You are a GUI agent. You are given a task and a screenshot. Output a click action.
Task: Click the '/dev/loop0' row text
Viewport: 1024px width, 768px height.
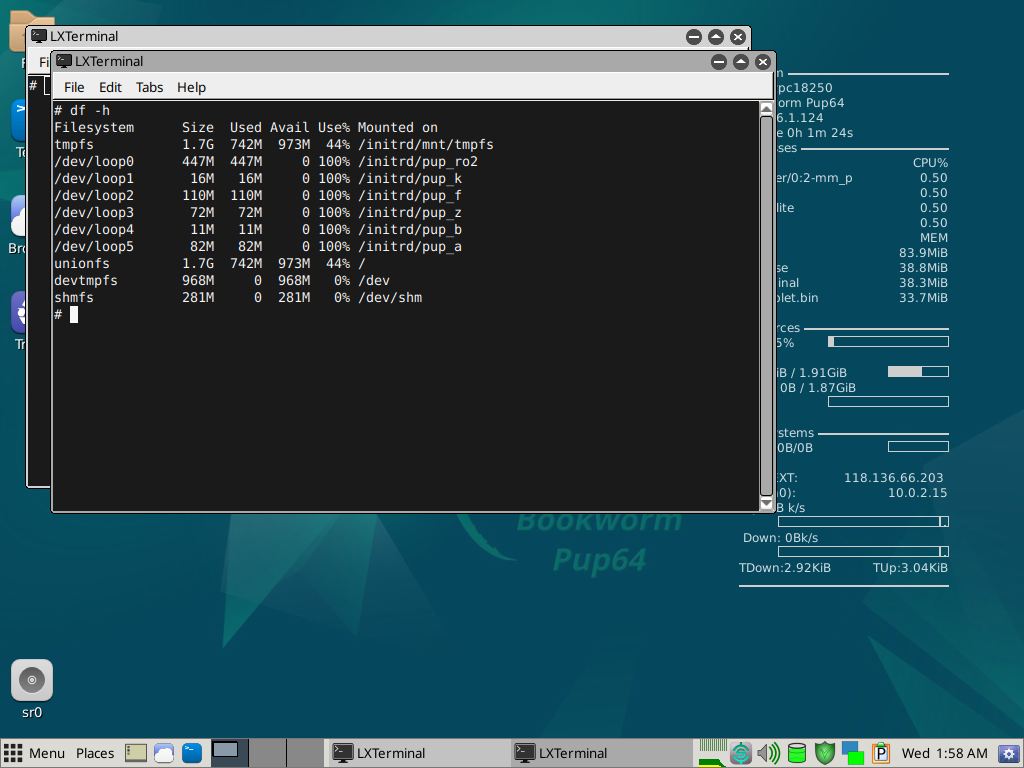[x=94, y=161]
